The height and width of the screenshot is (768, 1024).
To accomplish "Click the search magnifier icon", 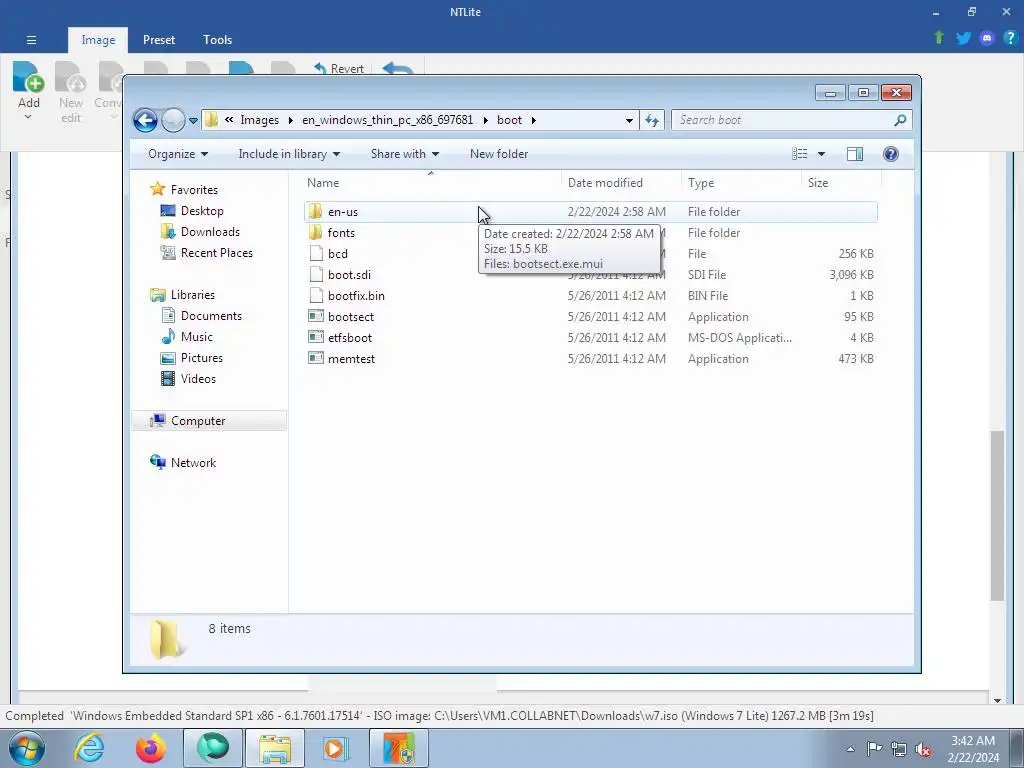I will coord(900,120).
